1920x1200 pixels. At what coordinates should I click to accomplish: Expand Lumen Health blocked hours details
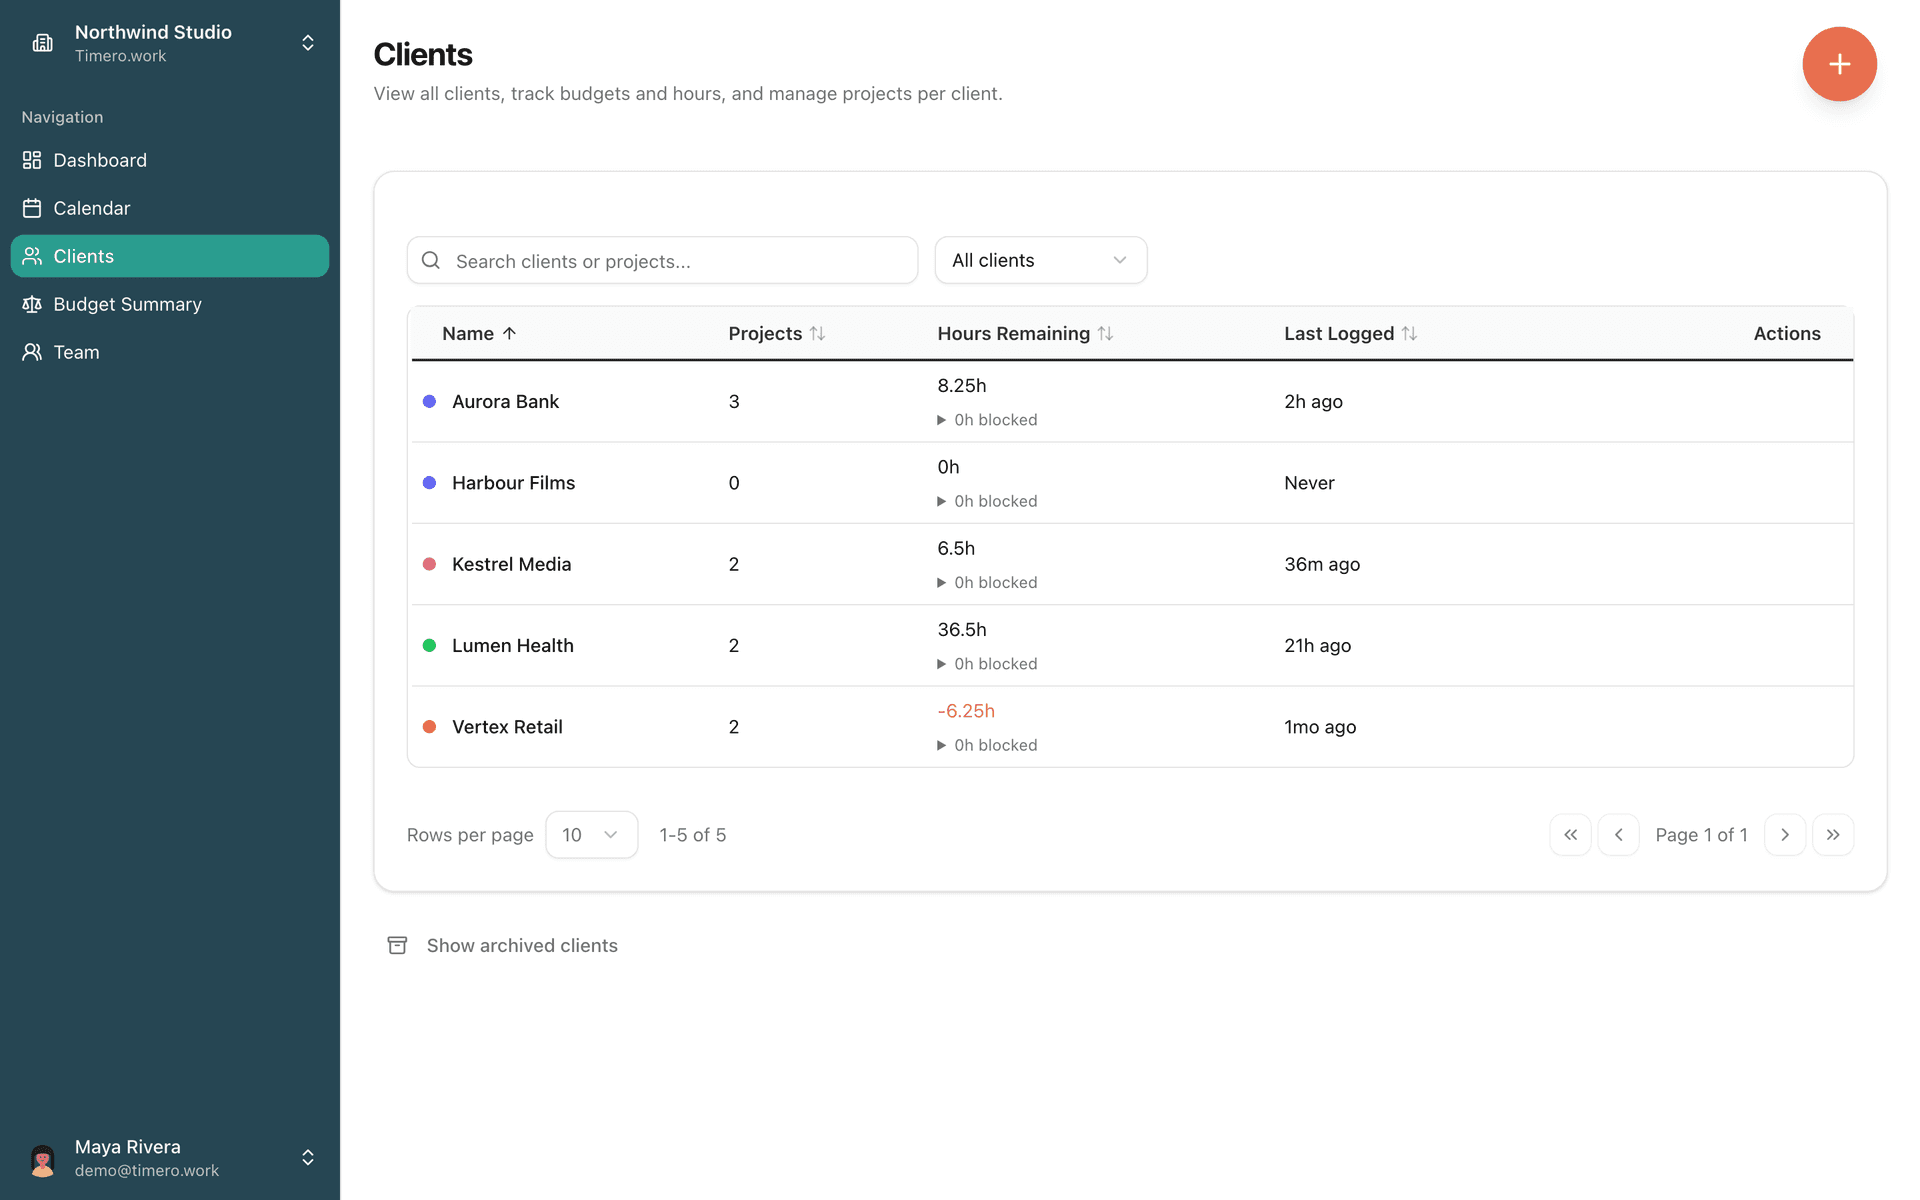941,664
